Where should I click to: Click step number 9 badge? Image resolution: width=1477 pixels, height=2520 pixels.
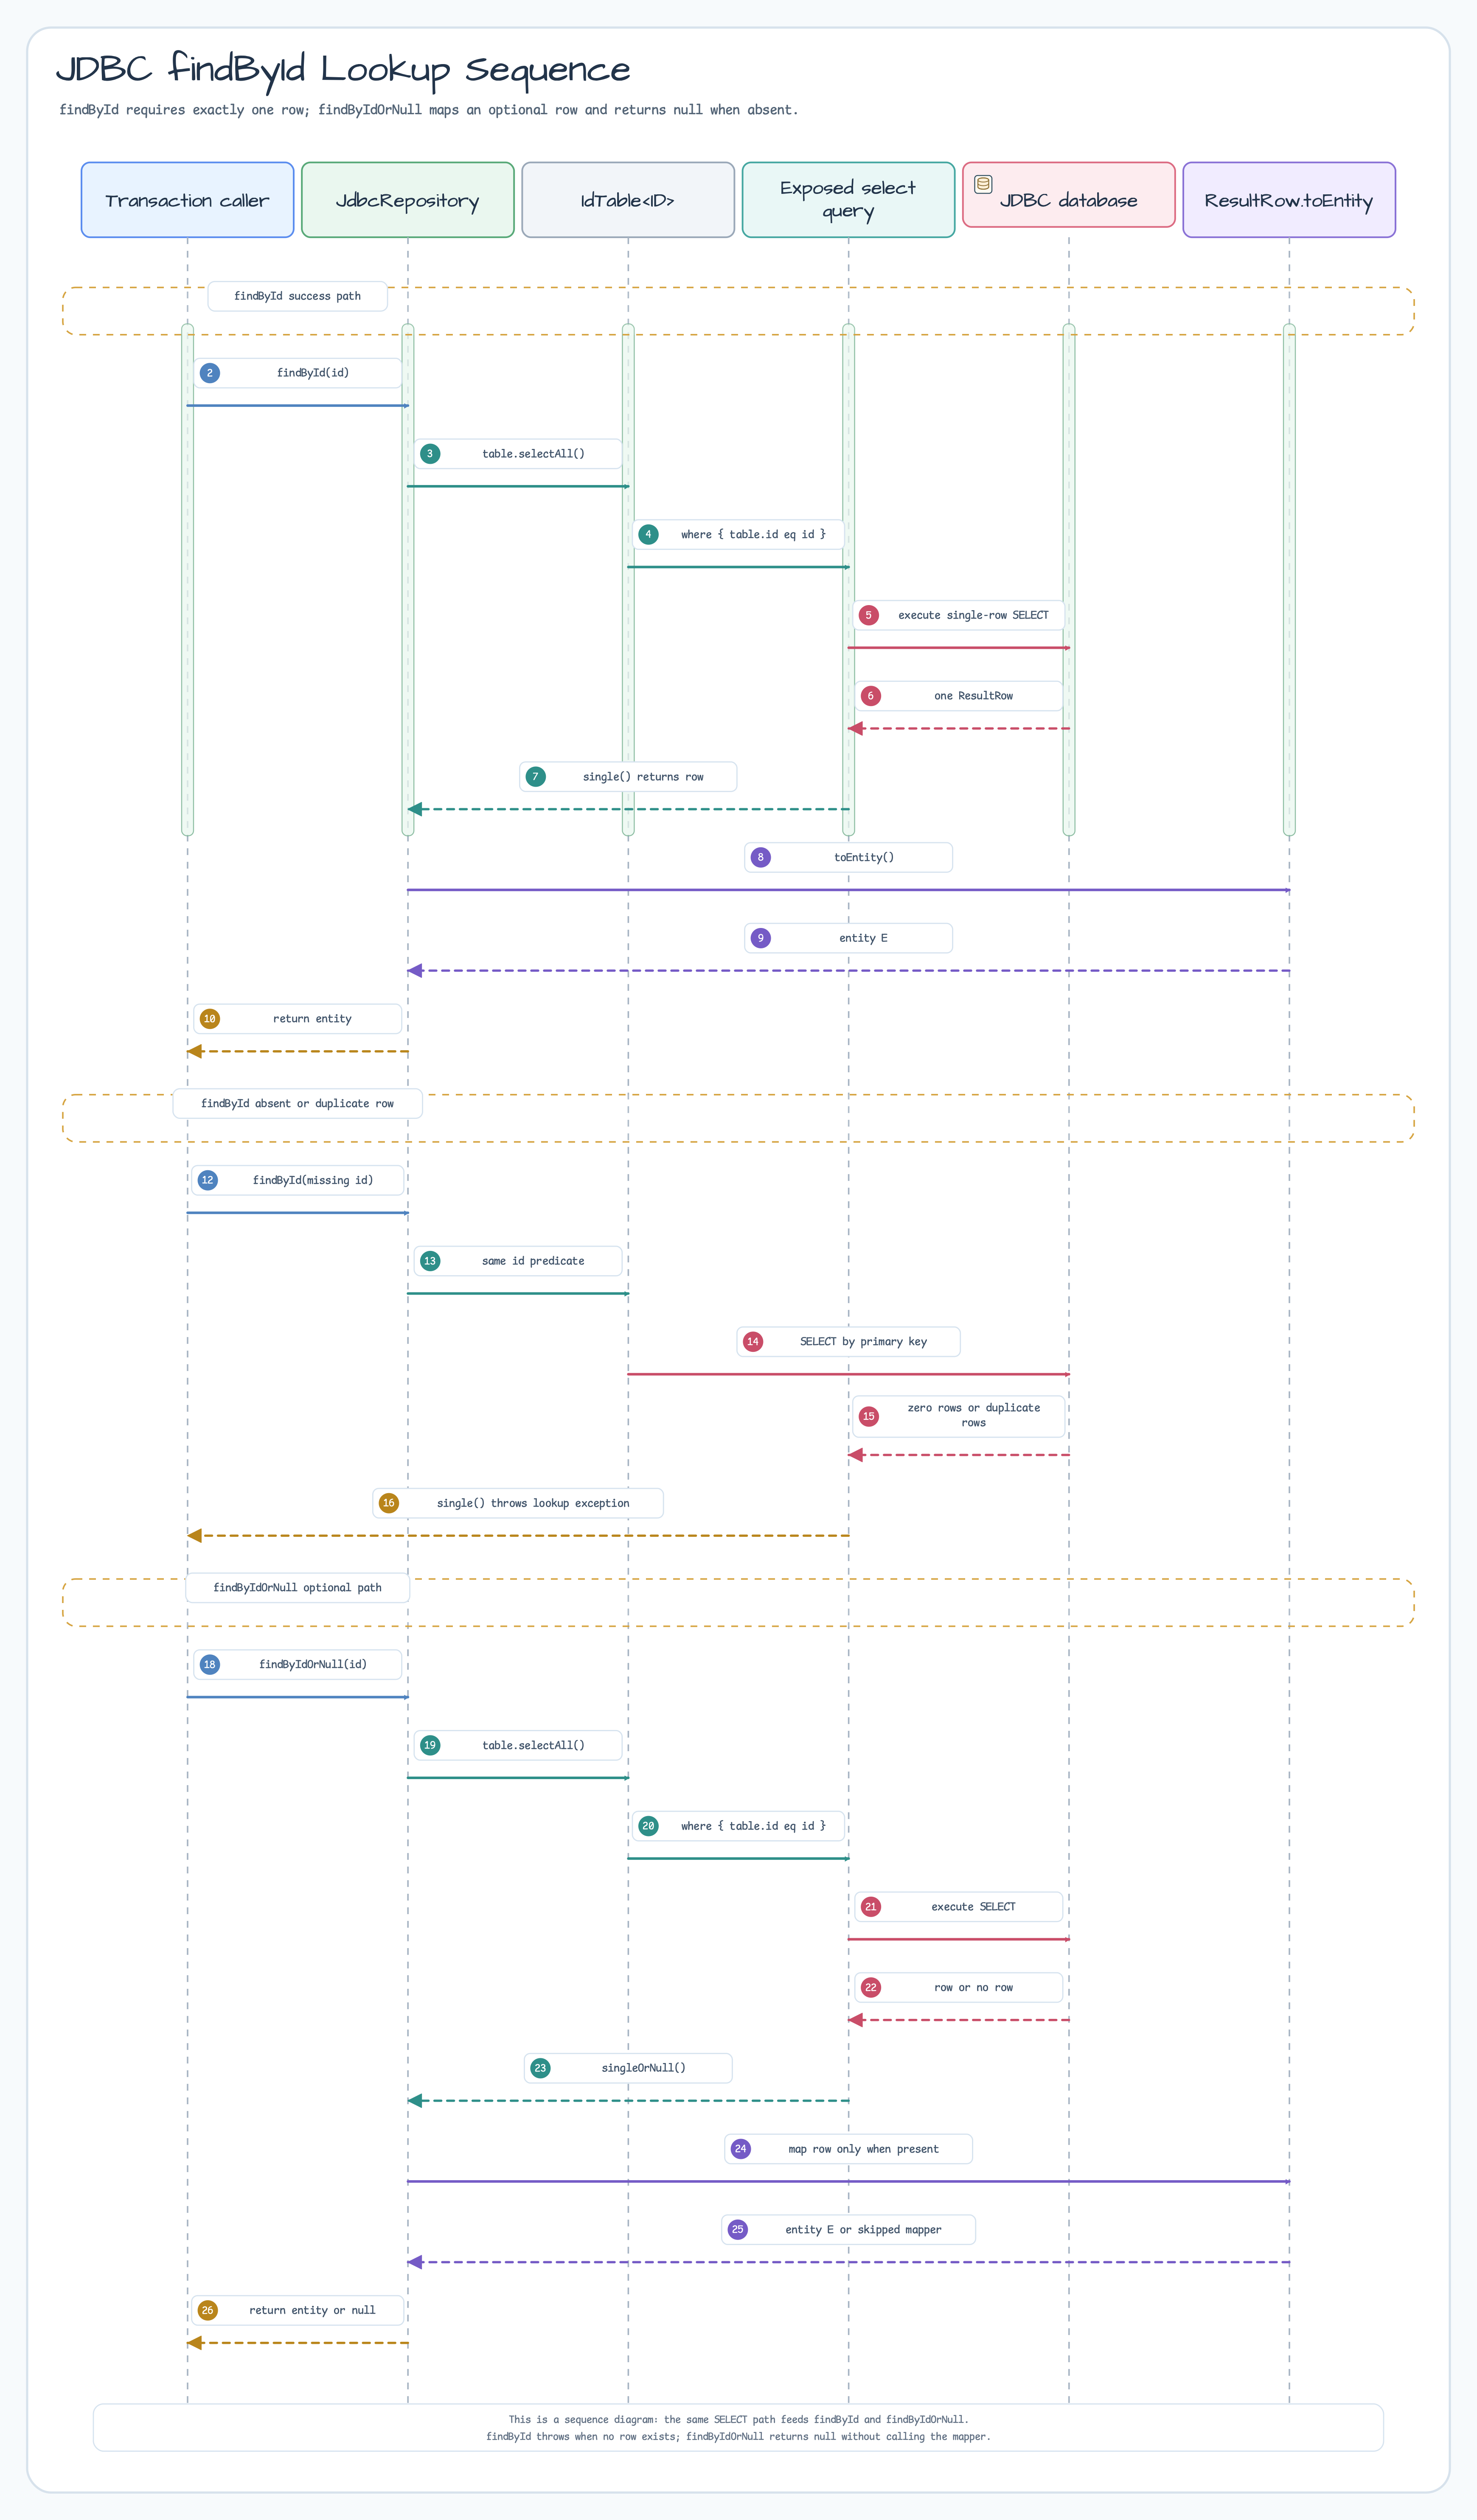pos(761,938)
